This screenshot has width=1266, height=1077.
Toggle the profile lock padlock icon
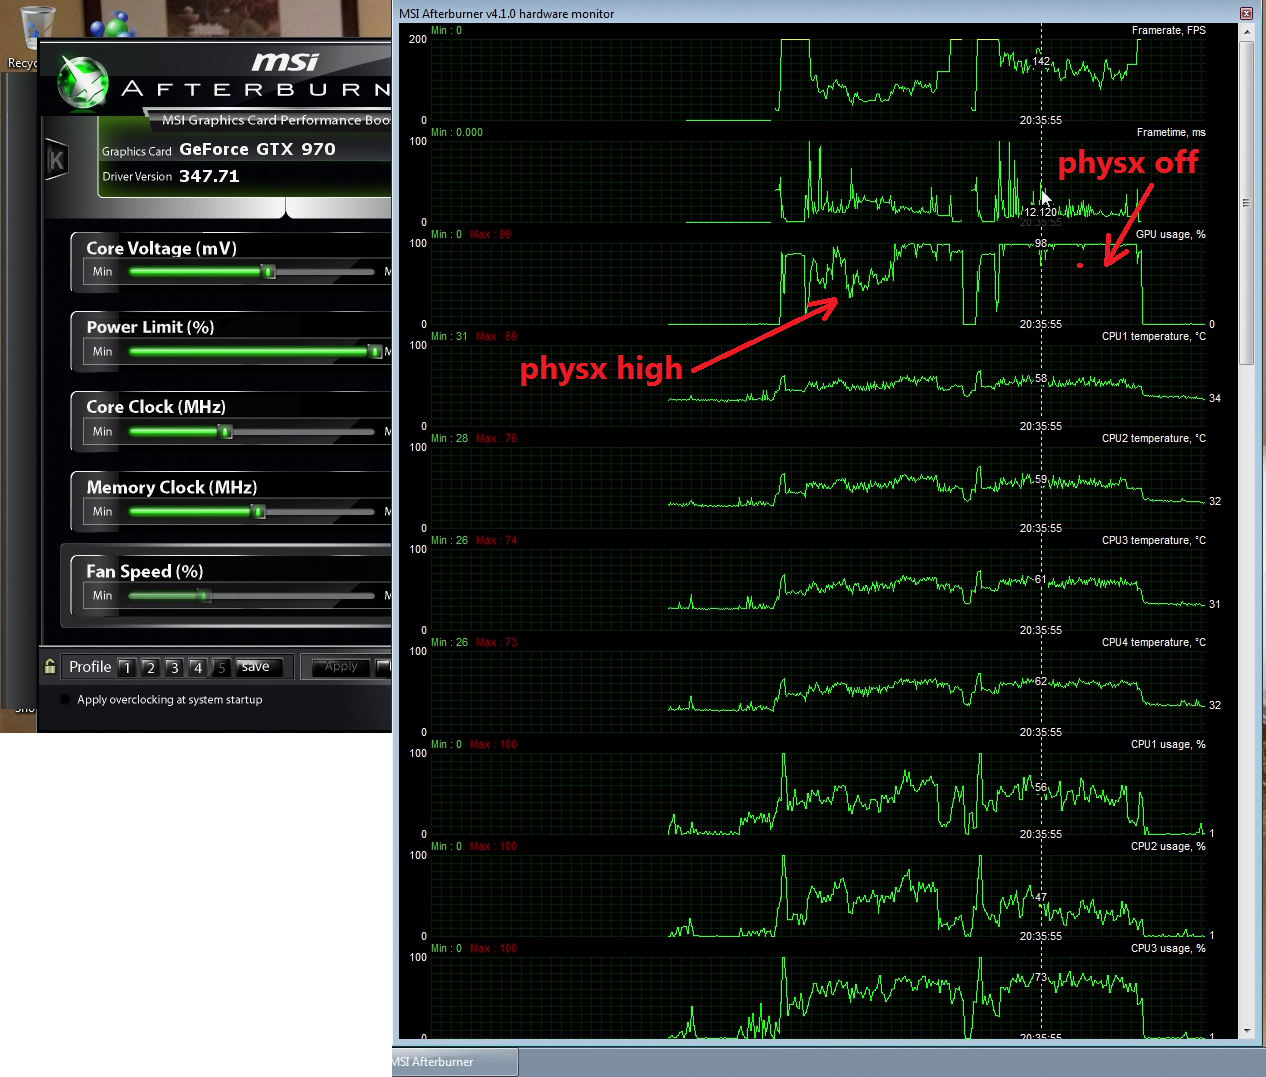pos(50,666)
